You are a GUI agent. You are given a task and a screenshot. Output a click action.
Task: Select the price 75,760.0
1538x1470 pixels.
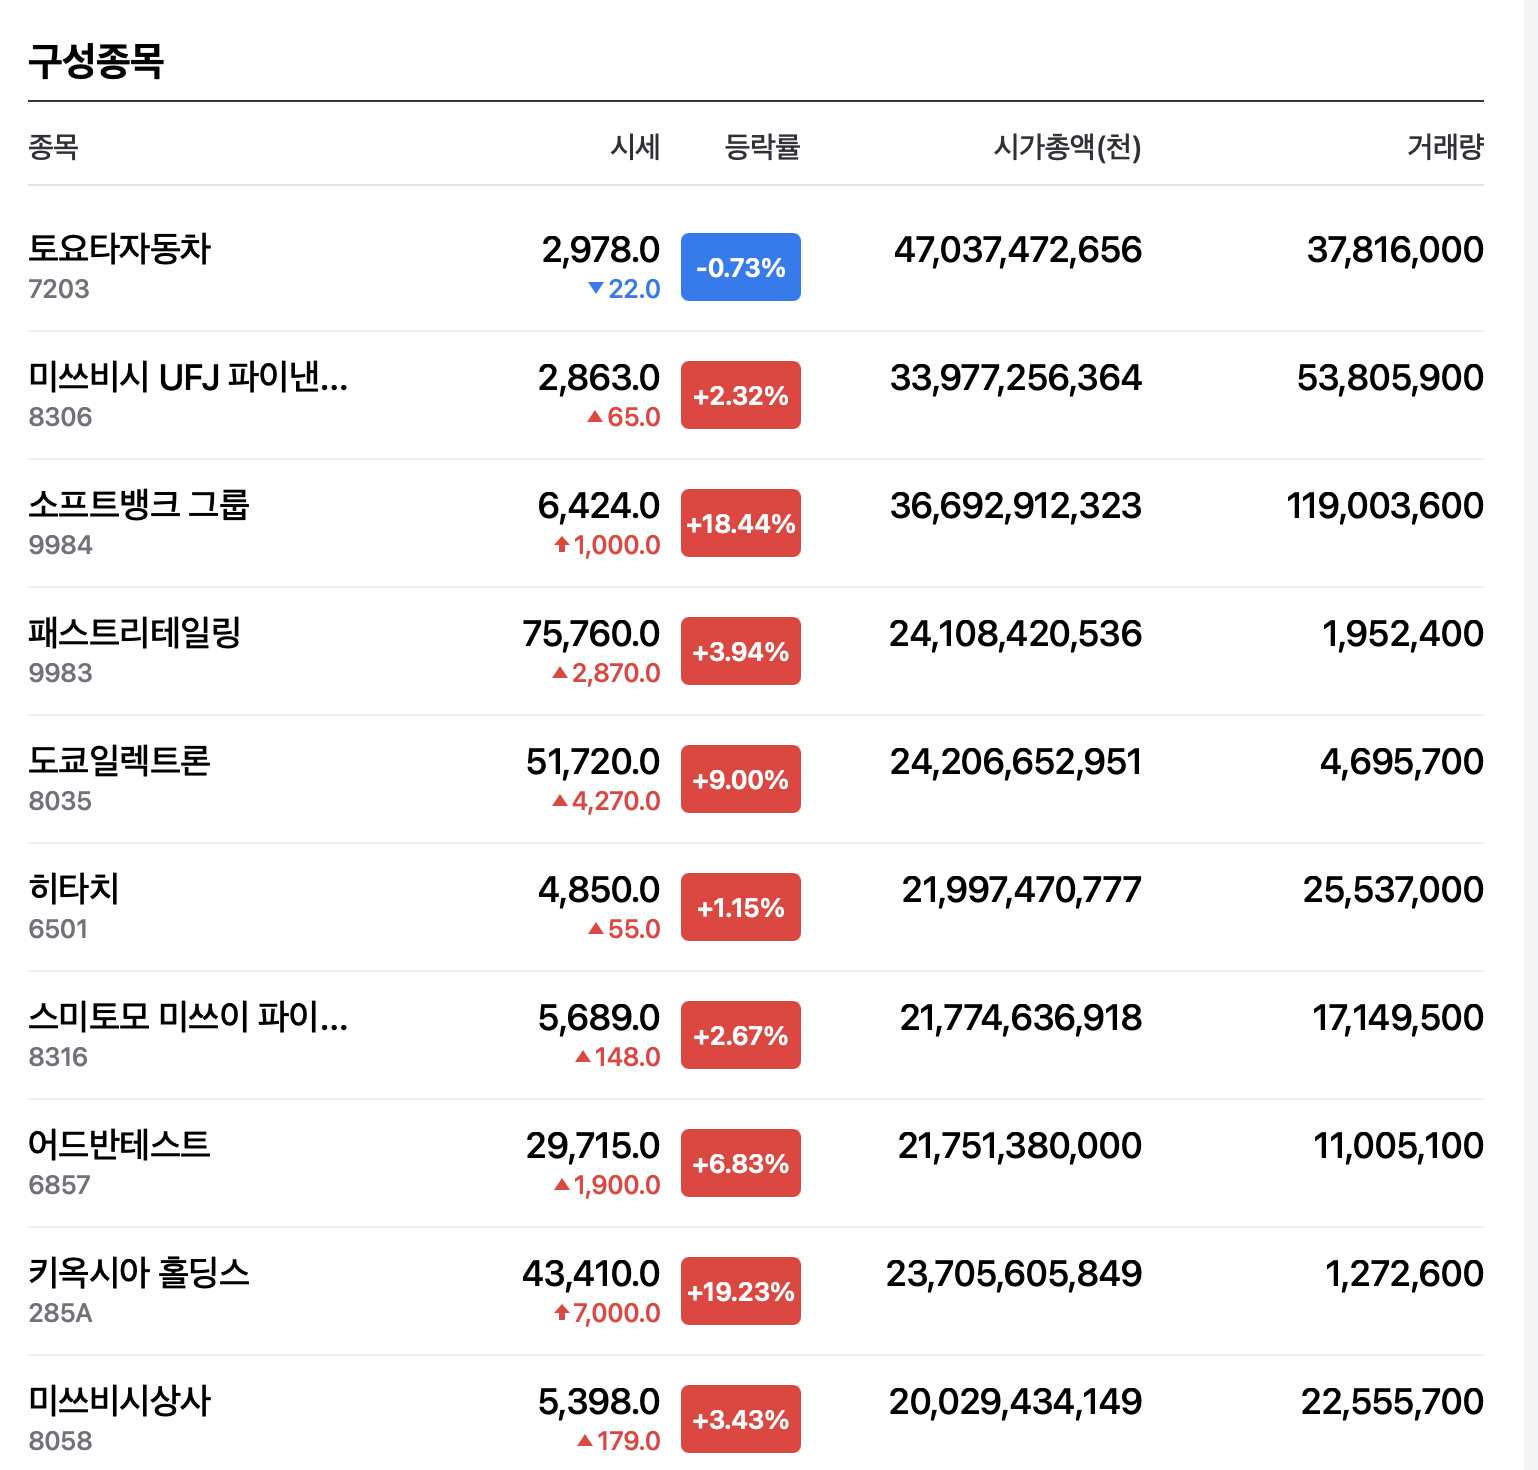(592, 633)
